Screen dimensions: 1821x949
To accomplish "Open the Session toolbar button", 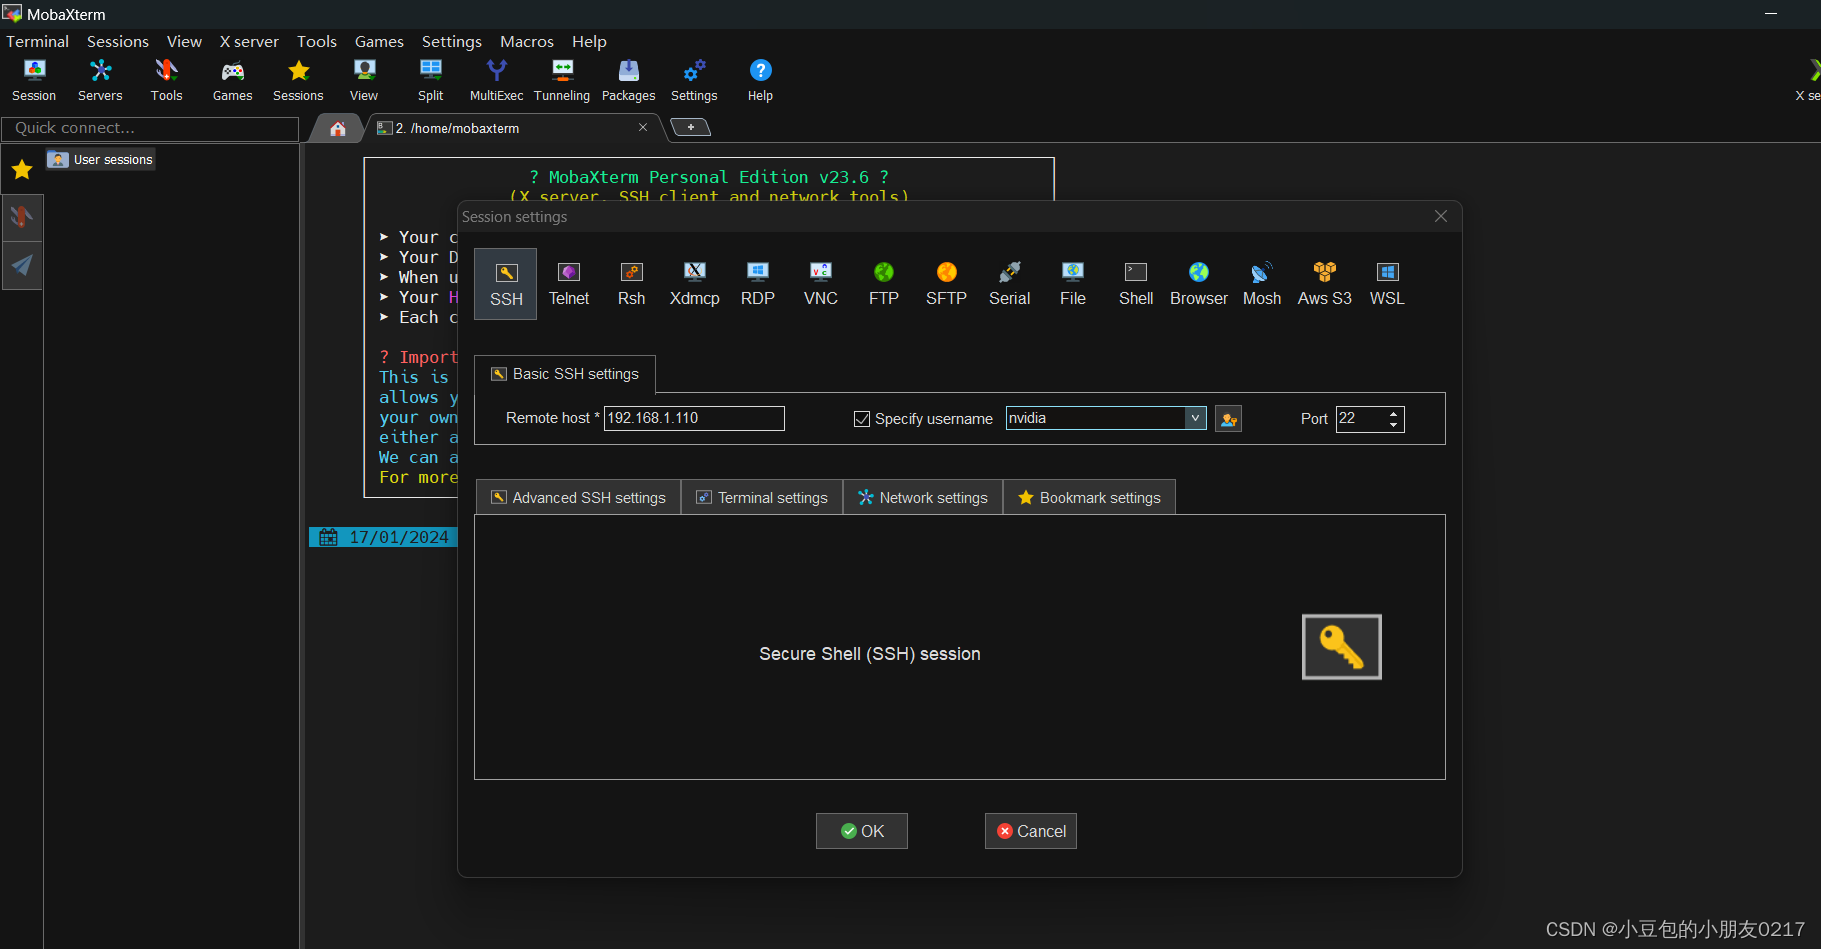I will (x=34, y=80).
